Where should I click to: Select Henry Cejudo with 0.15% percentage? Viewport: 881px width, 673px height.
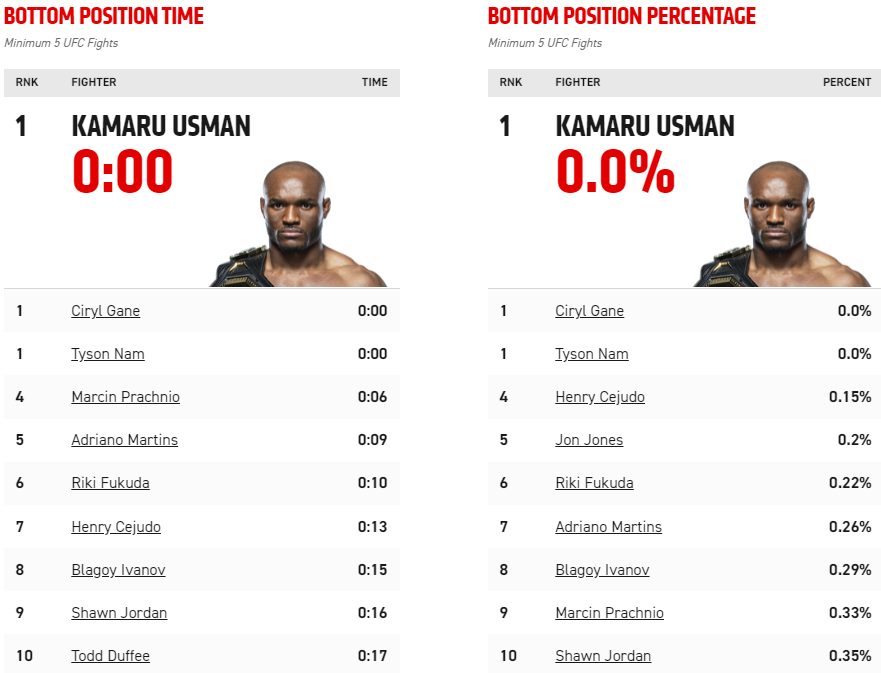600,397
